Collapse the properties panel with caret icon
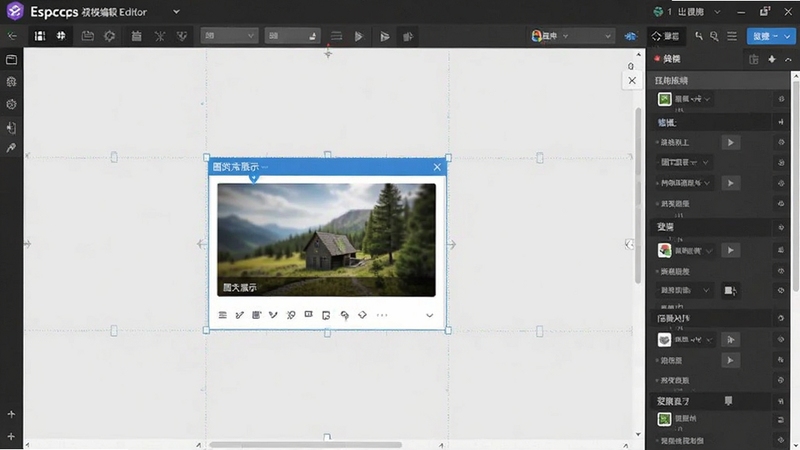 [x=788, y=60]
